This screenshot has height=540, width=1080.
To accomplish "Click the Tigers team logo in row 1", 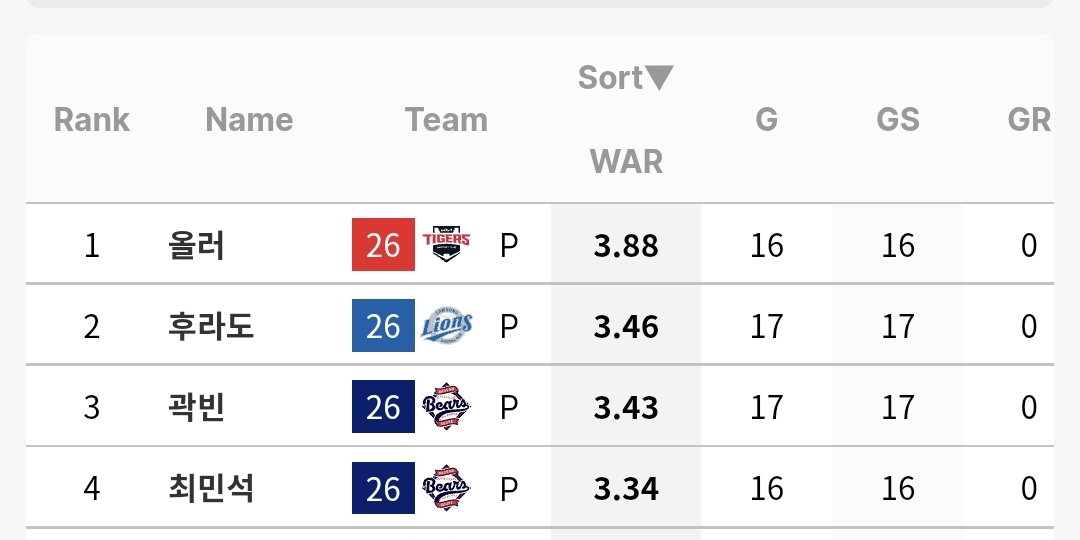I will (x=446, y=245).
